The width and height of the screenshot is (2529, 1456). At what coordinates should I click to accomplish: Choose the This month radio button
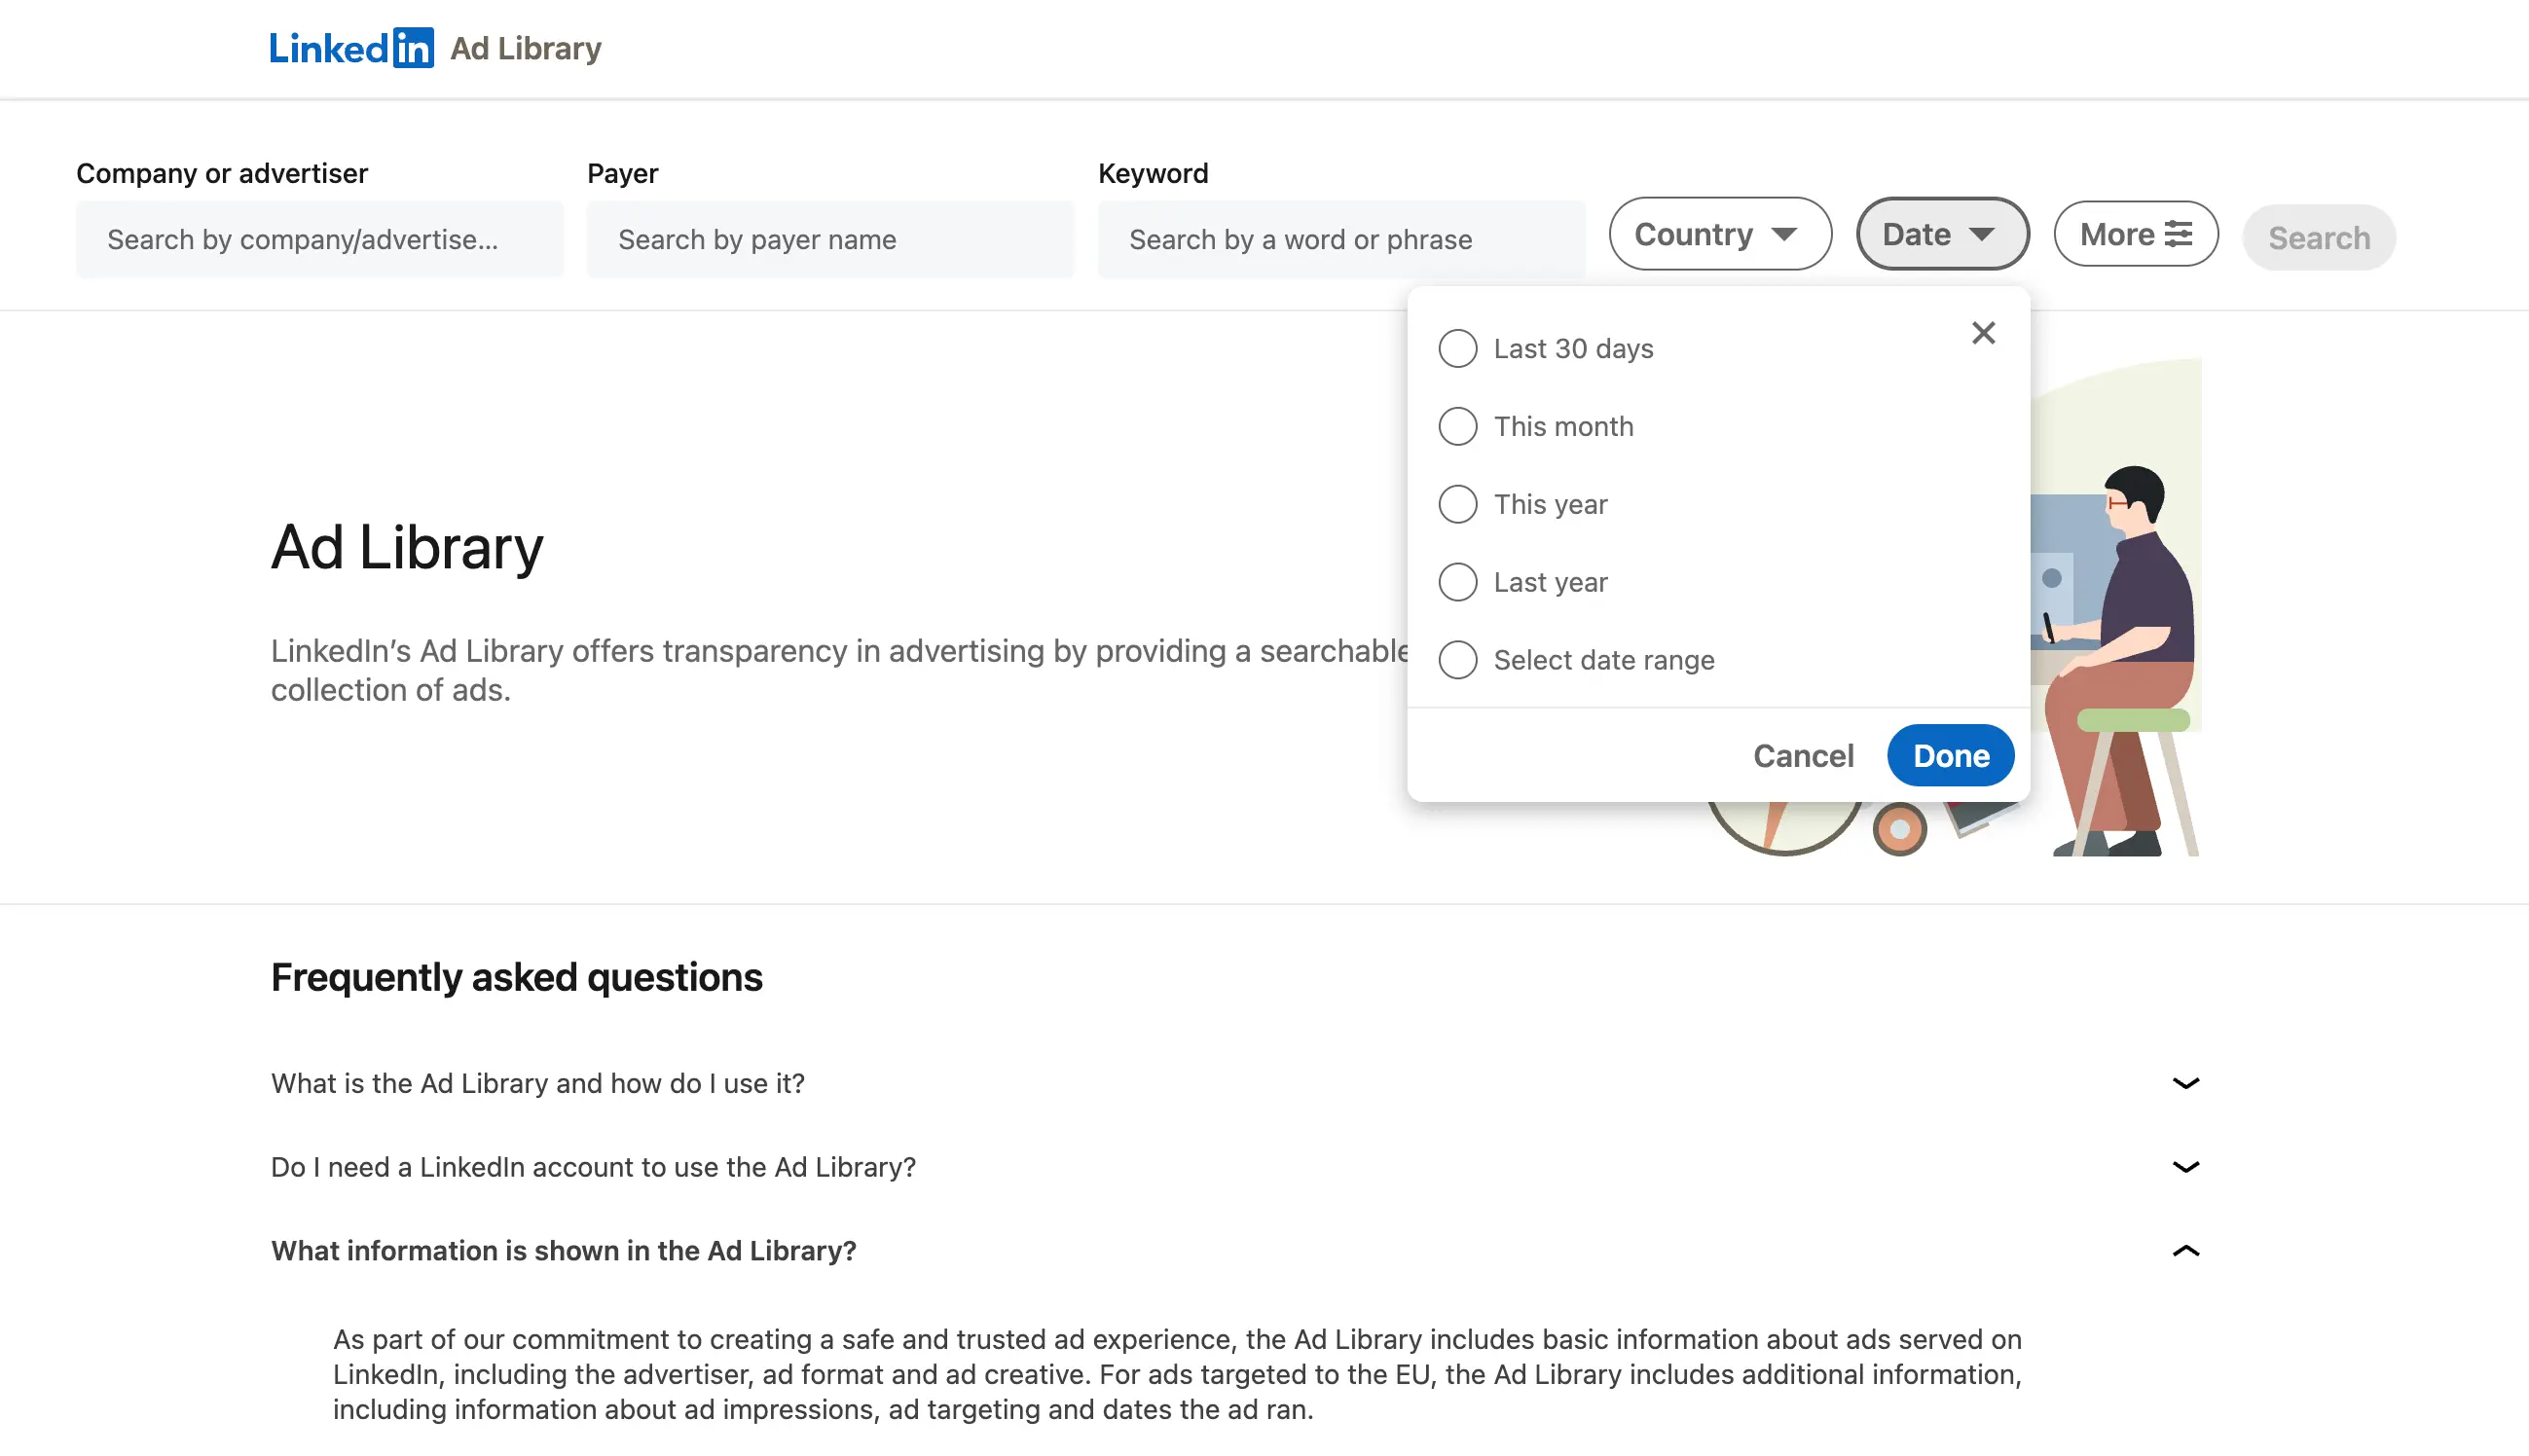pyautogui.click(x=1457, y=427)
